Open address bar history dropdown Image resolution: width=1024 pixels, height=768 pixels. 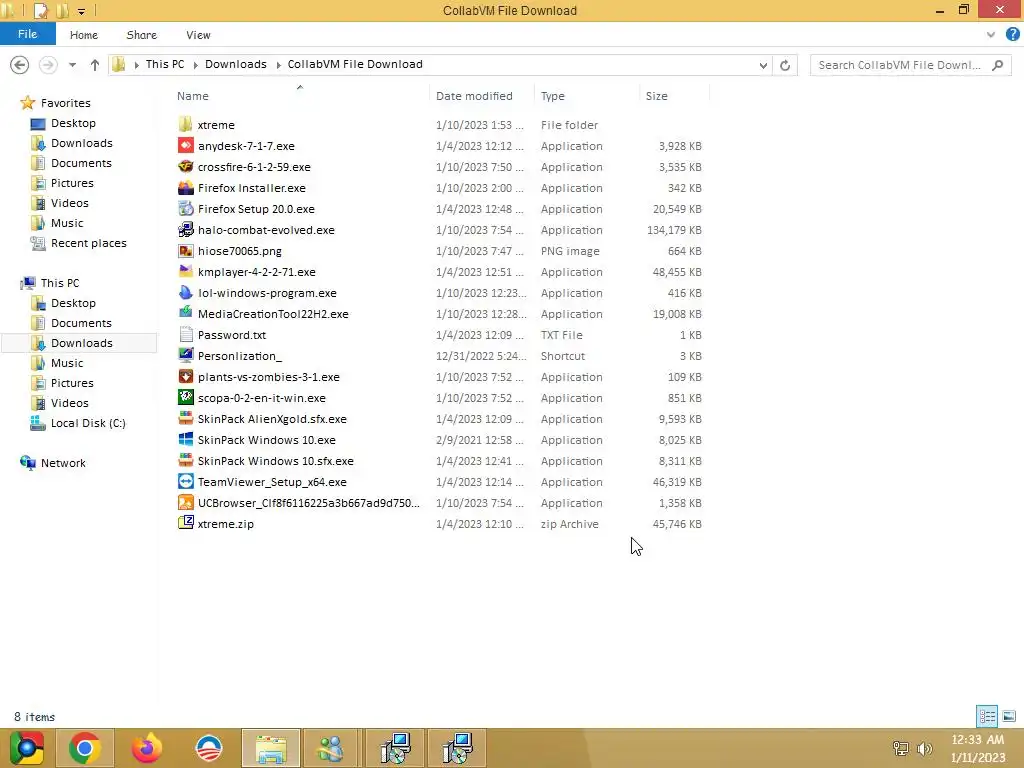coord(763,65)
